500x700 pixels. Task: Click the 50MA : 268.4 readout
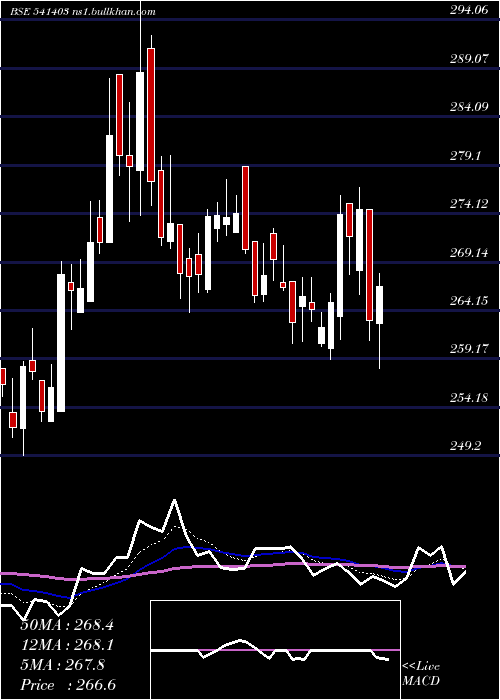pyautogui.click(x=67, y=625)
